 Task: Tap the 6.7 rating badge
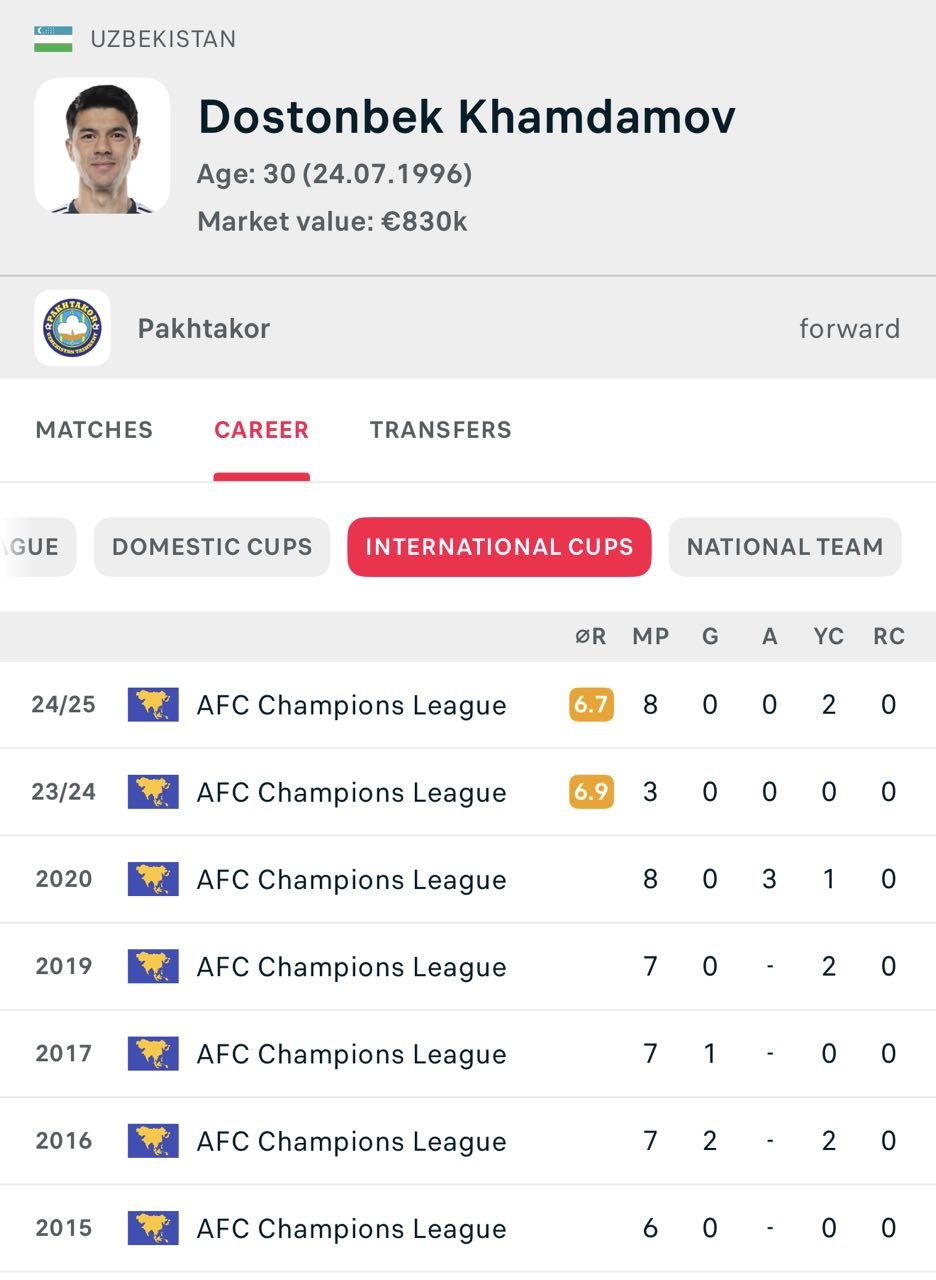(591, 705)
